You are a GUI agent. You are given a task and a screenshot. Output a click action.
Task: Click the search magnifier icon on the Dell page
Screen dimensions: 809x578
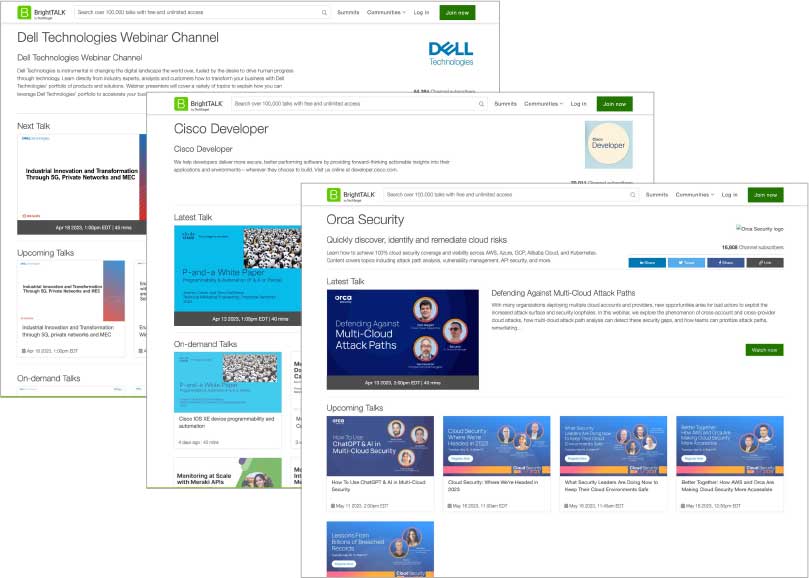[x=324, y=13]
